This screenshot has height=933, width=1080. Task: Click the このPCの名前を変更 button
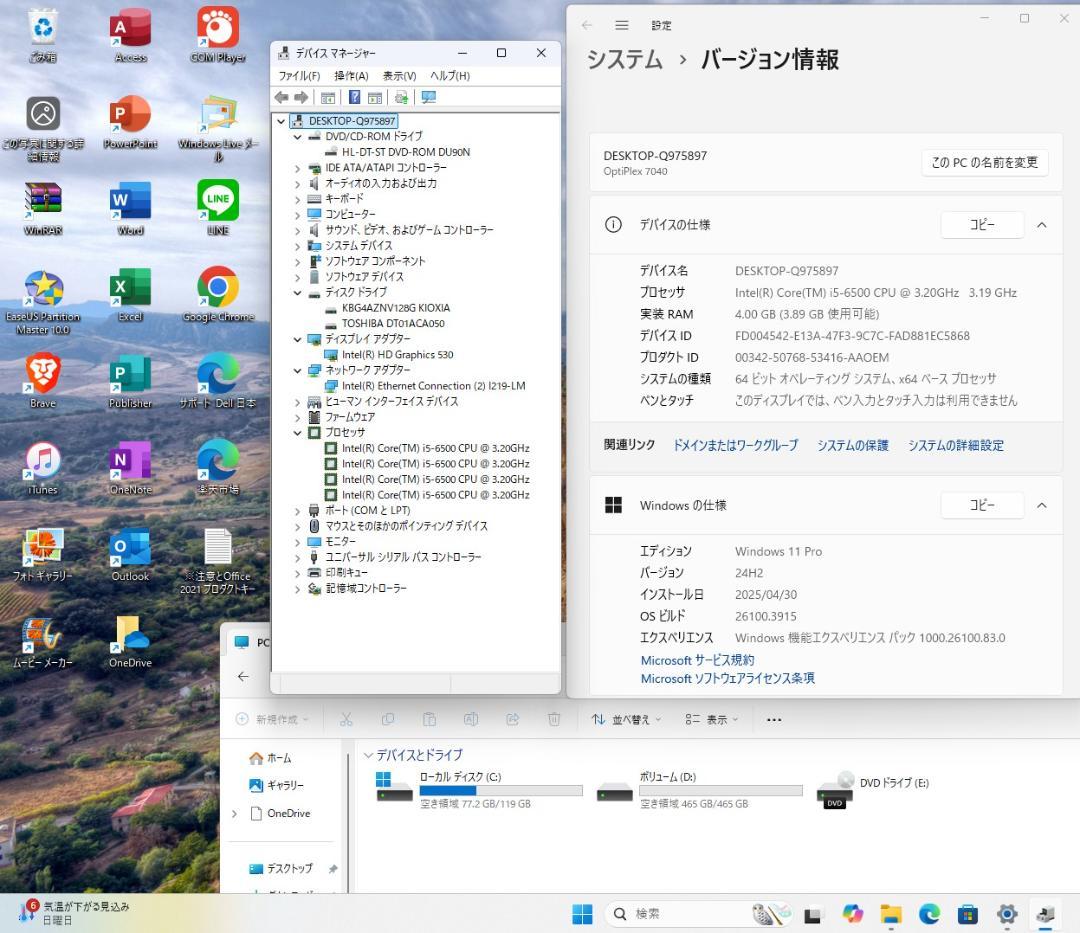(x=984, y=162)
